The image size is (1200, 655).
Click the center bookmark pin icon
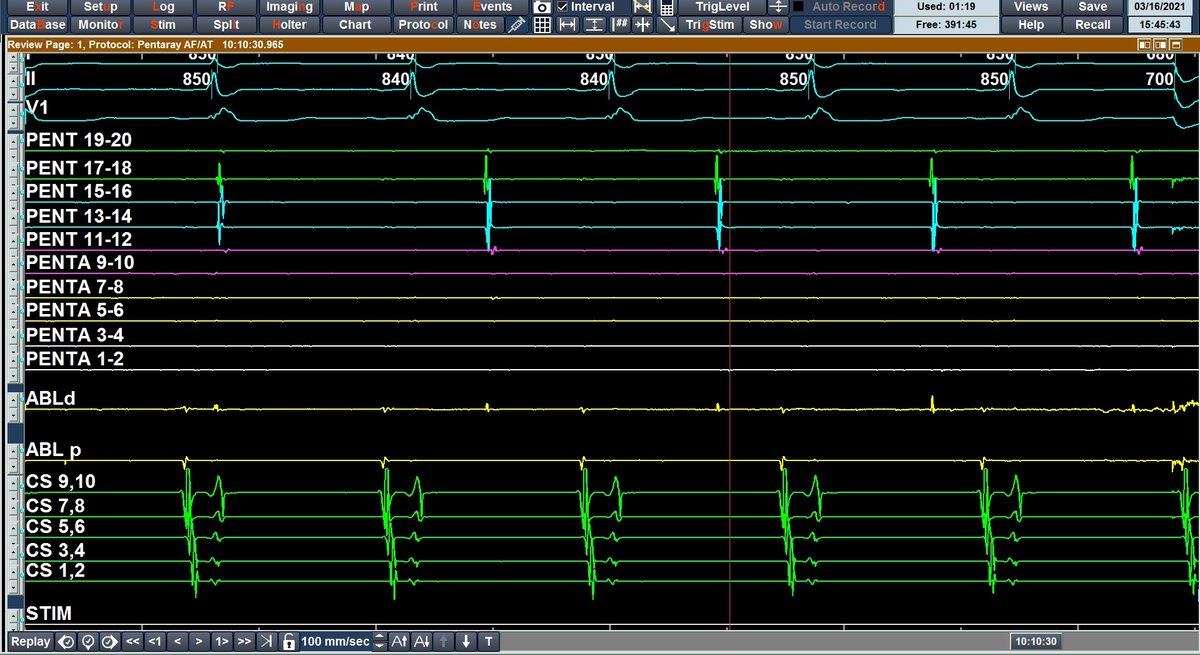(x=88, y=641)
